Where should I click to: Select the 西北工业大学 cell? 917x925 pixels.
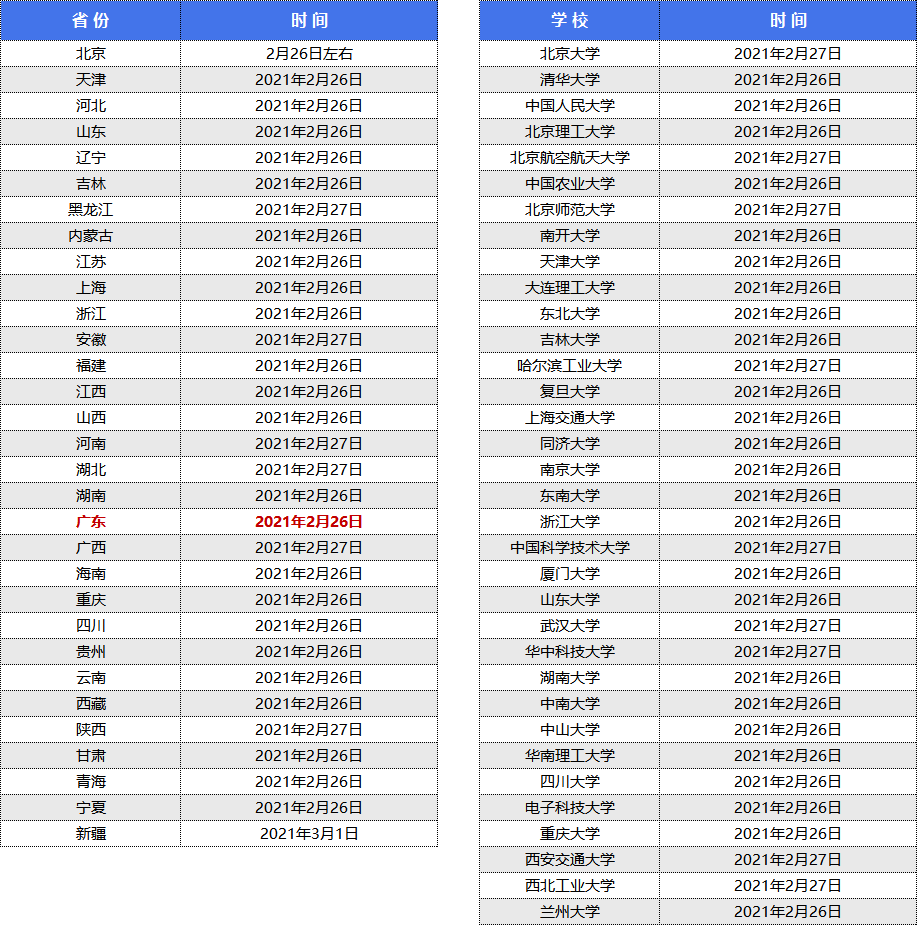click(569, 885)
